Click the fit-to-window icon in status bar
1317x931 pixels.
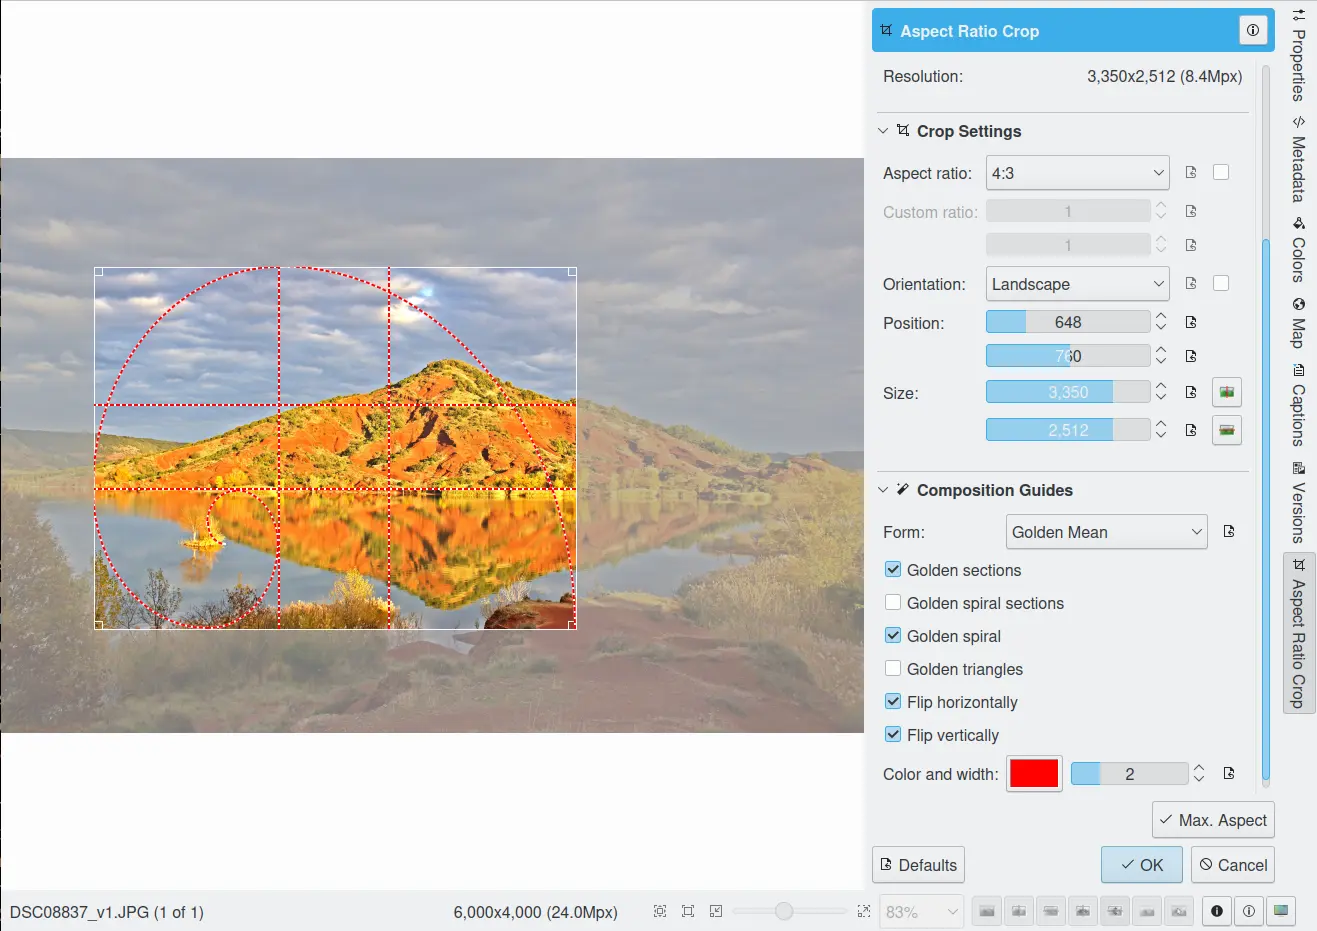point(660,911)
